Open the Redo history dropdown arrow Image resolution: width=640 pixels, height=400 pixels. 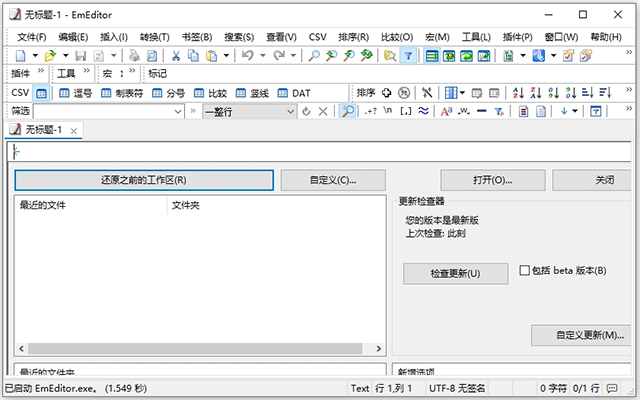tap(293, 56)
